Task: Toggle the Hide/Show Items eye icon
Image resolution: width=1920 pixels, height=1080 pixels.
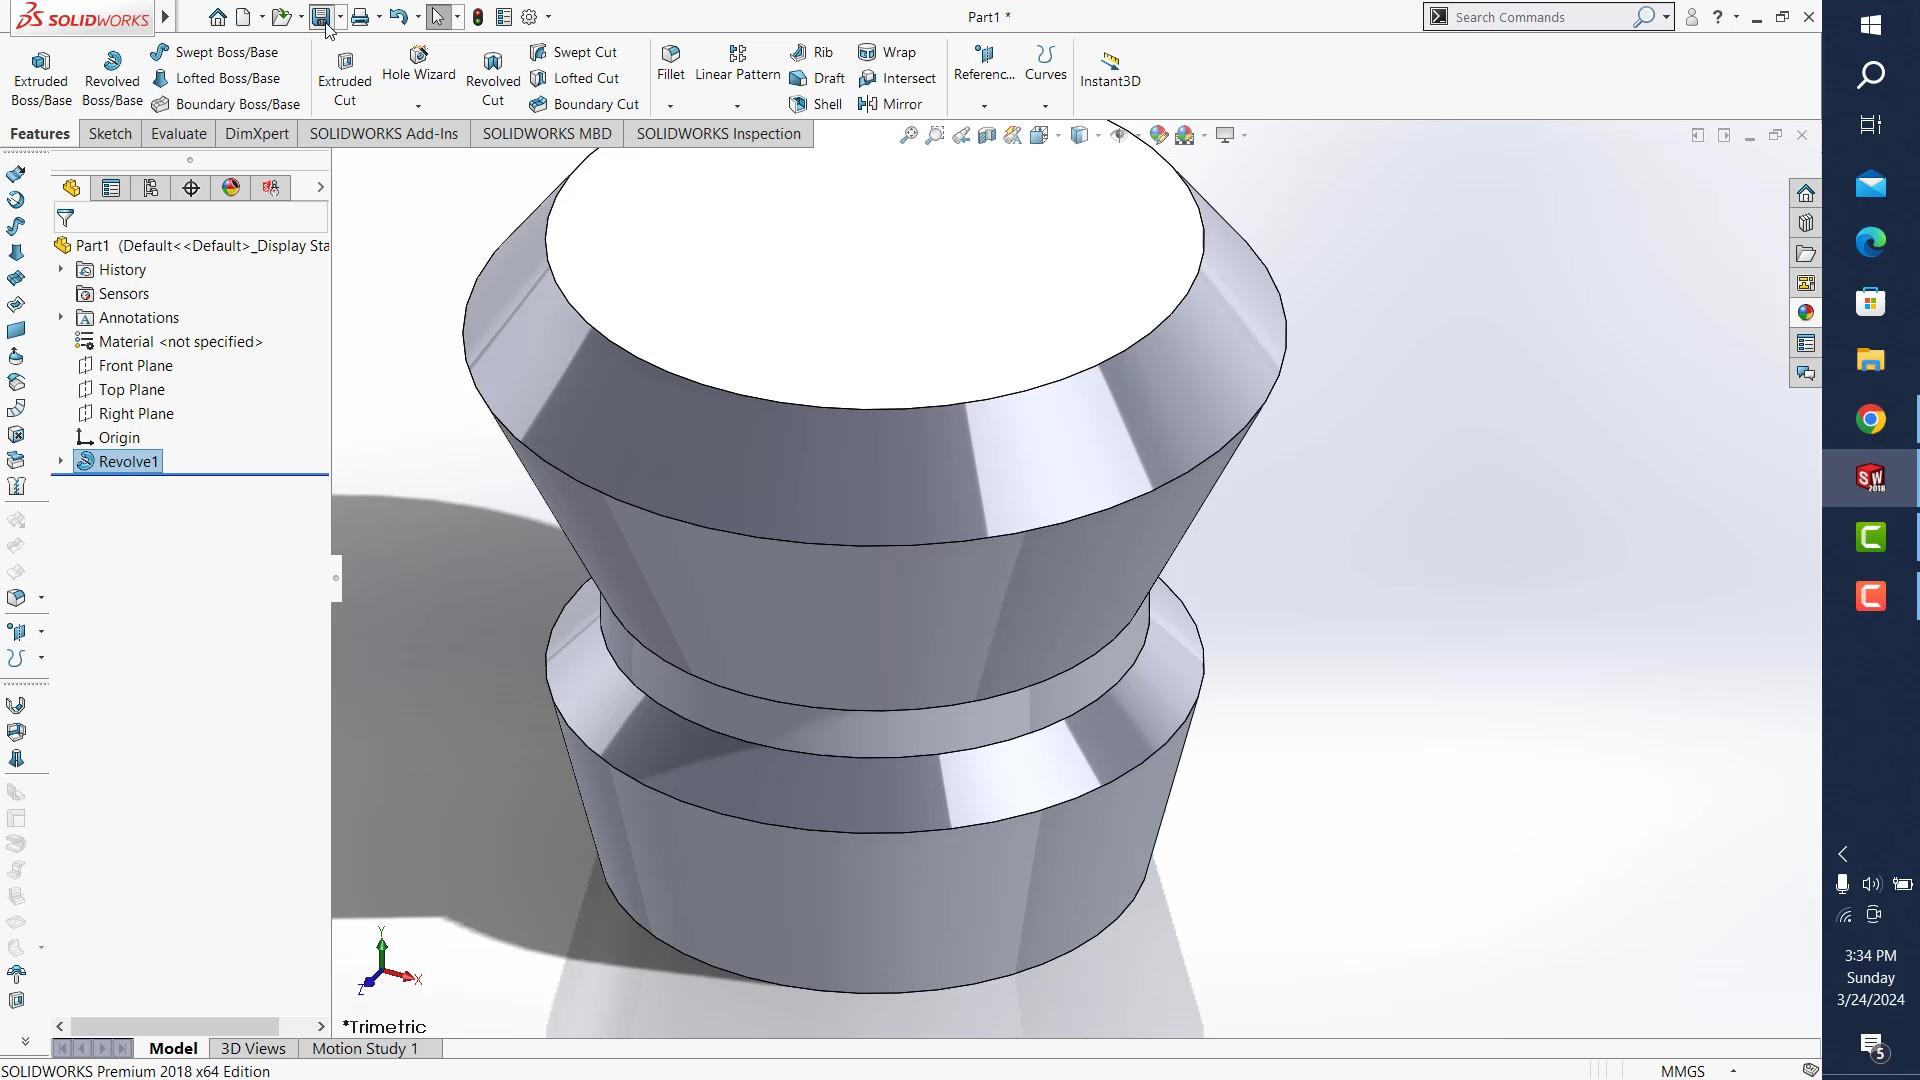Action: click(x=1119, y=135)
